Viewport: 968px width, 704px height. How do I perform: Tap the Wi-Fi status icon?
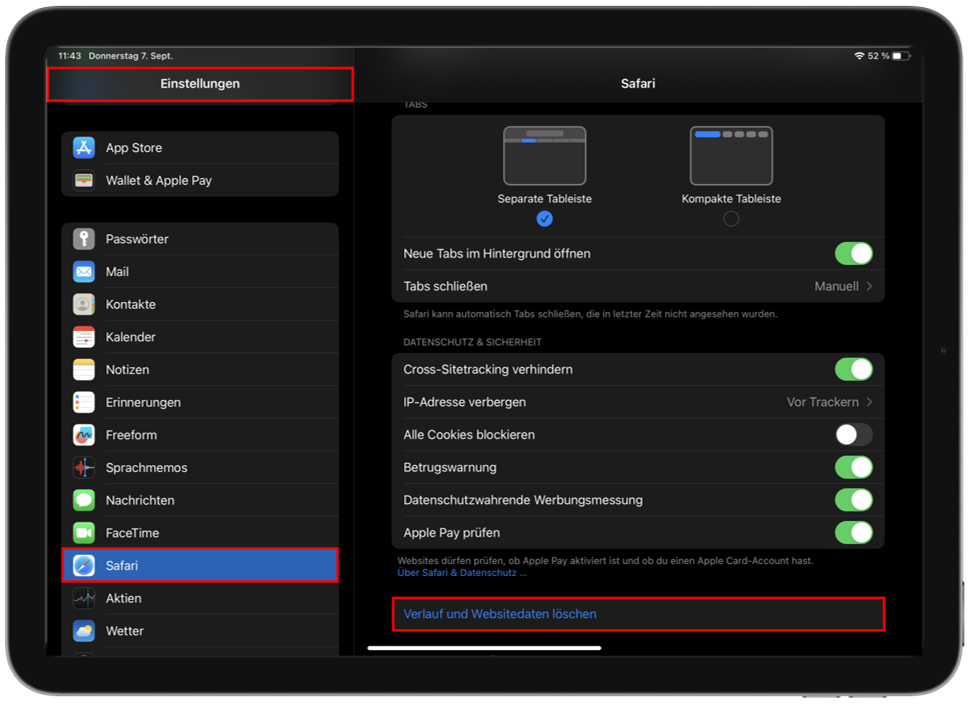859,56
